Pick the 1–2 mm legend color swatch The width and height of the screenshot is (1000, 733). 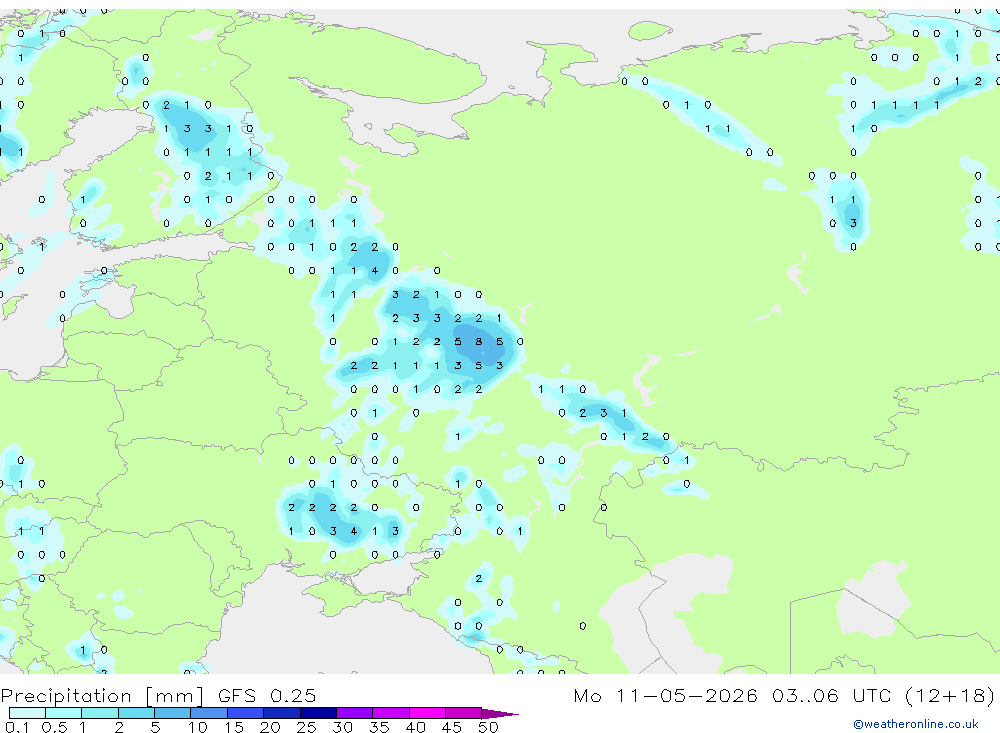(x=100, y=713)
